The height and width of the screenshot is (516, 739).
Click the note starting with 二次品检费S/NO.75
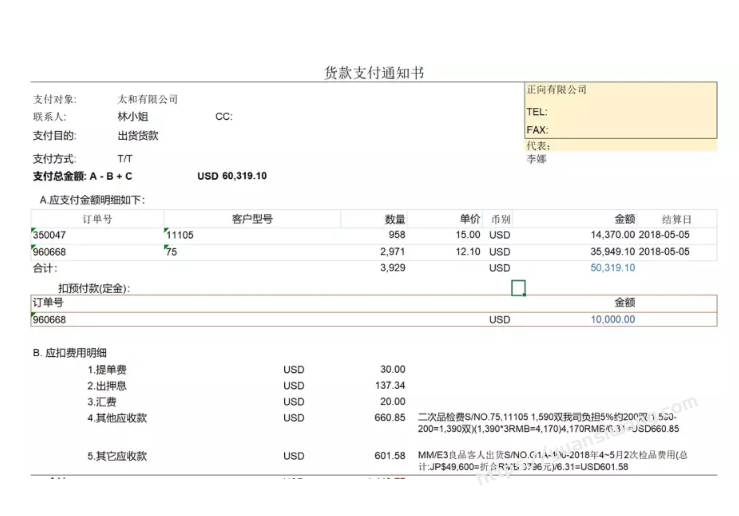(x=548, y=423)
